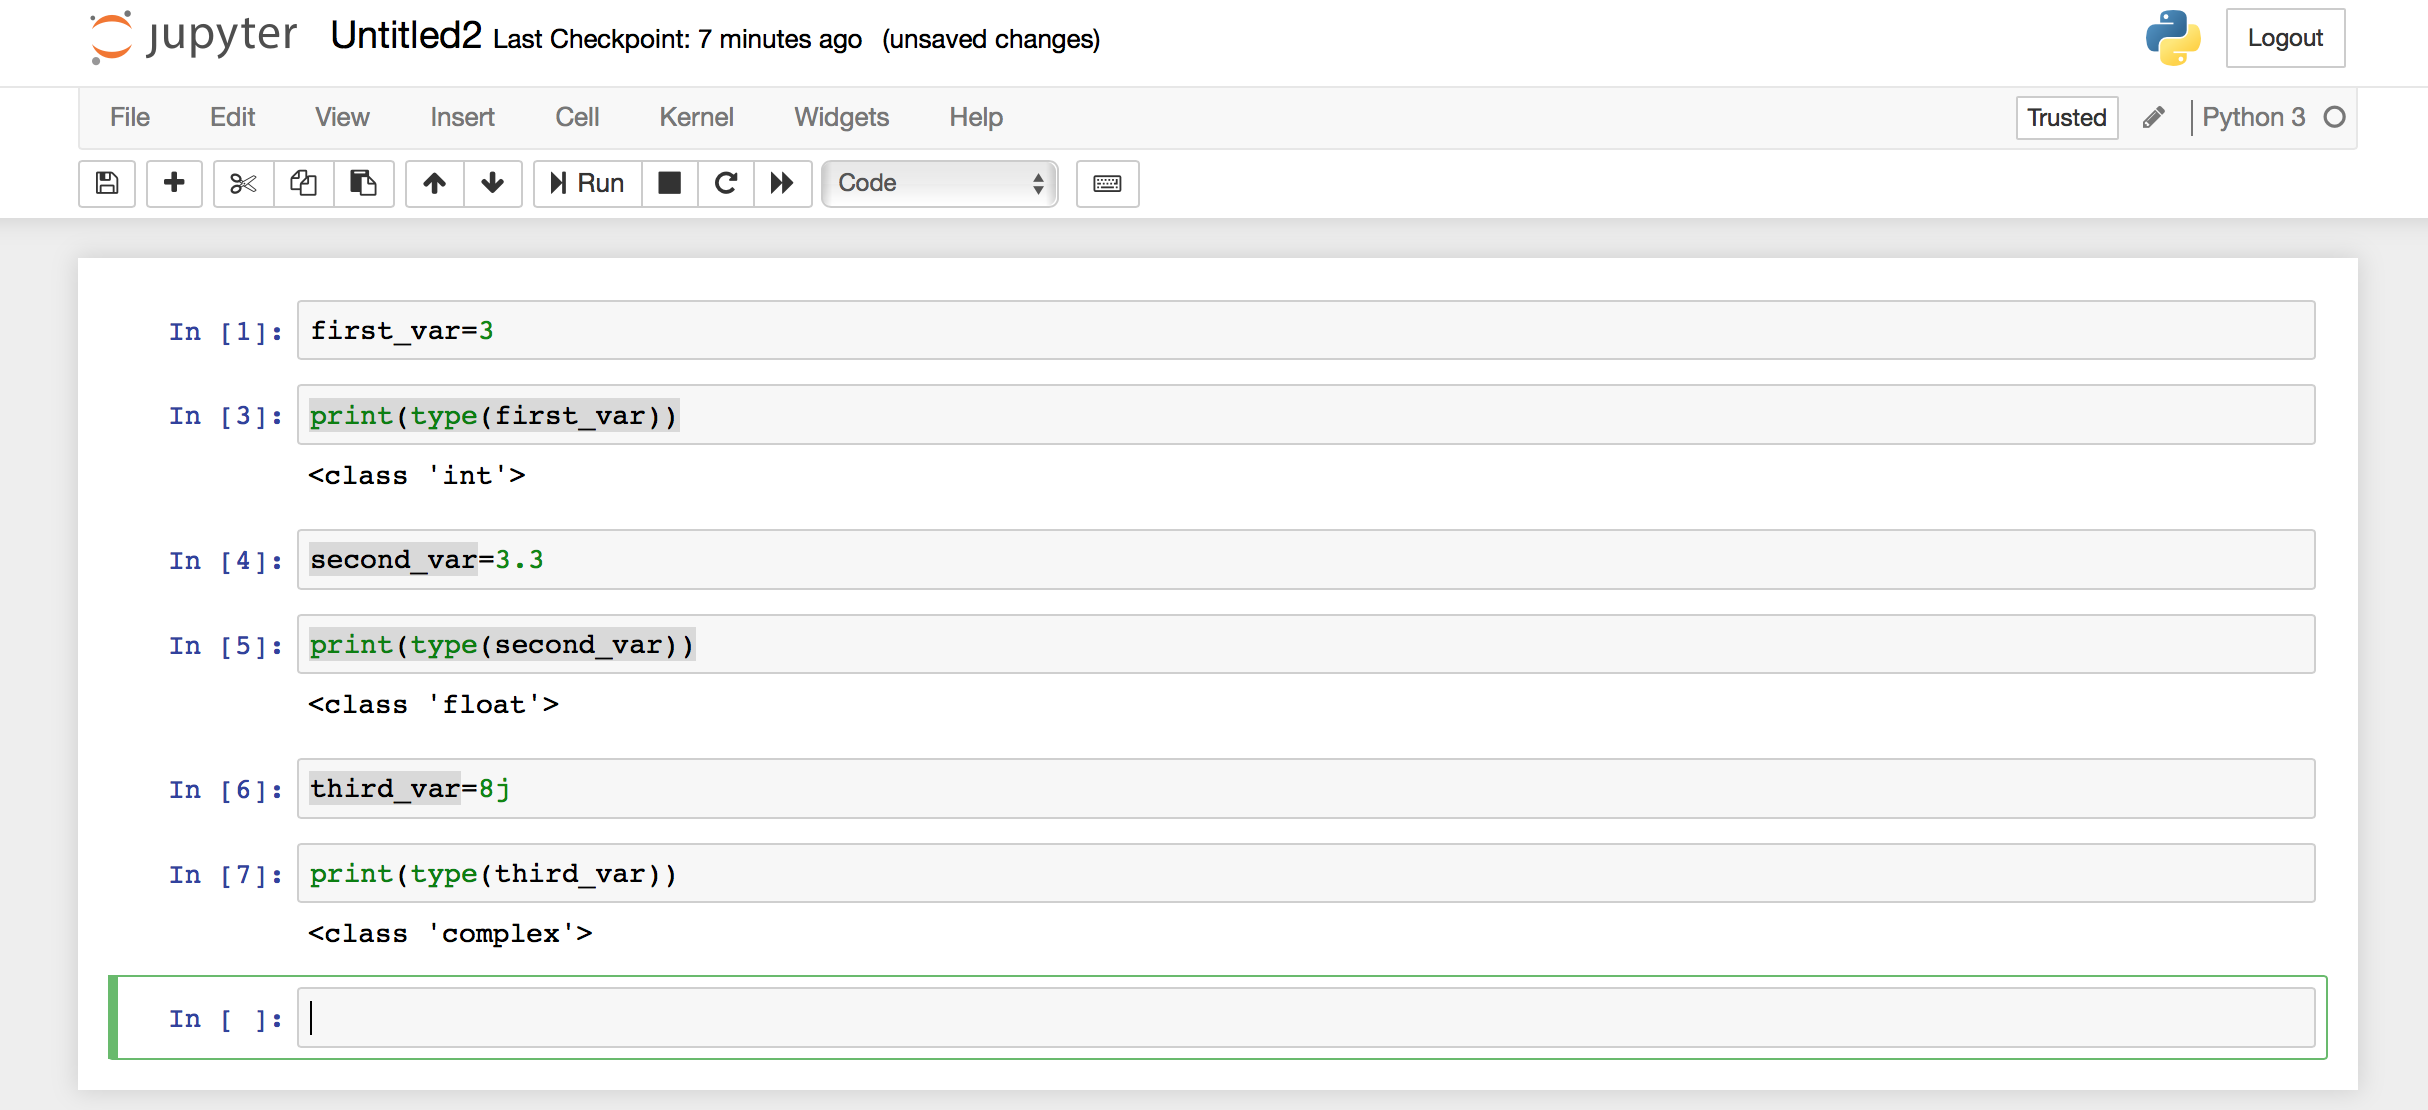Open the Kernel menu

pos(696,118)
